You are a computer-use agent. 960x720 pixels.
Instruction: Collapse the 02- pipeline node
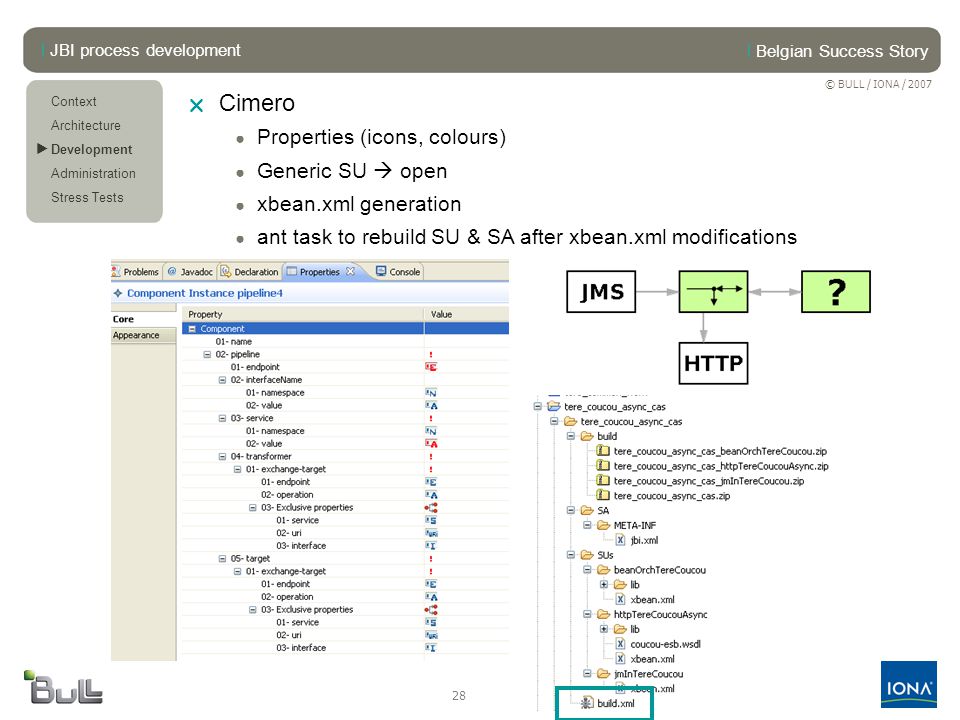tap(207, 354)
